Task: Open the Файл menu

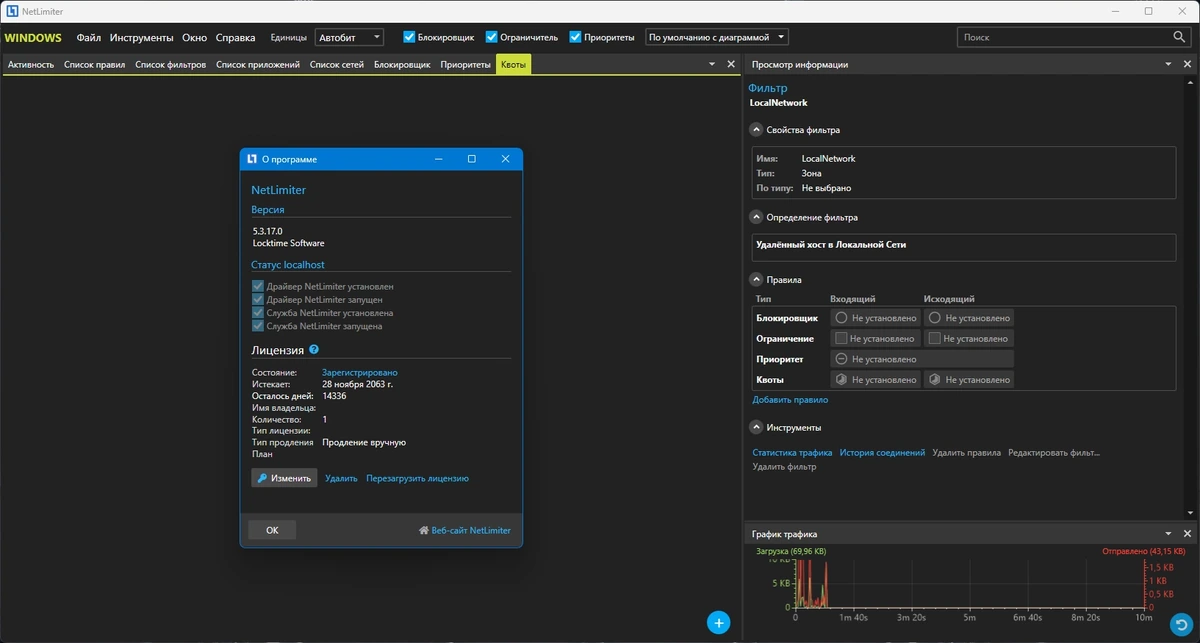Action: [x=89, y=37]
